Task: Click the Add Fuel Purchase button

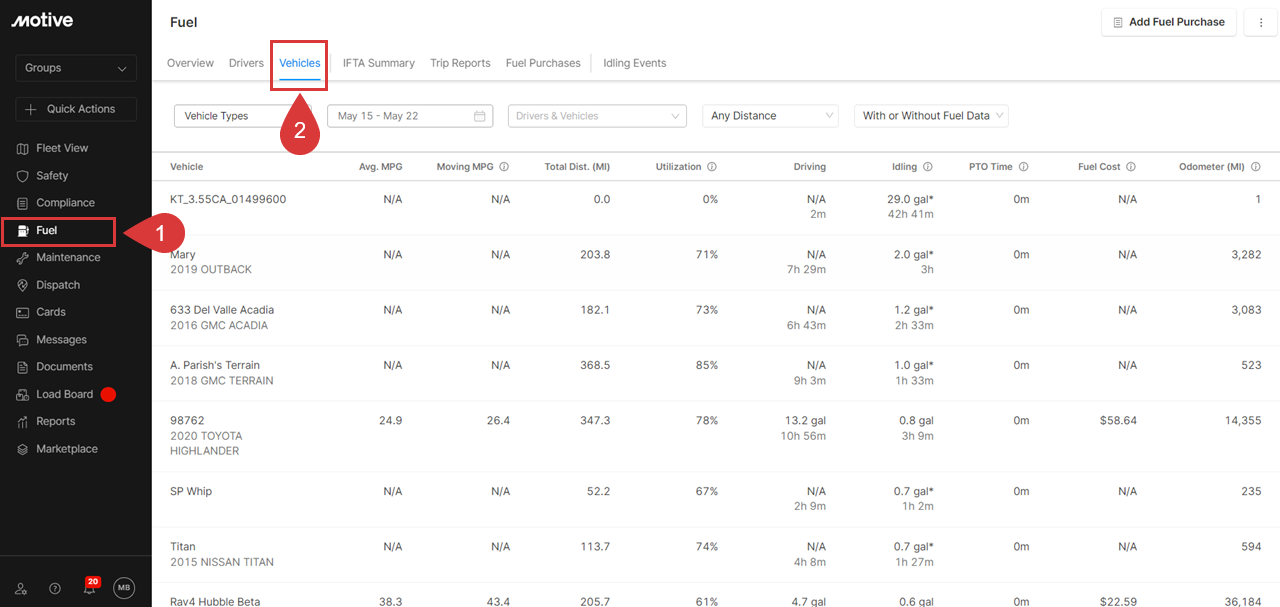Action: pyautogui.click(x=1168, y=22)
